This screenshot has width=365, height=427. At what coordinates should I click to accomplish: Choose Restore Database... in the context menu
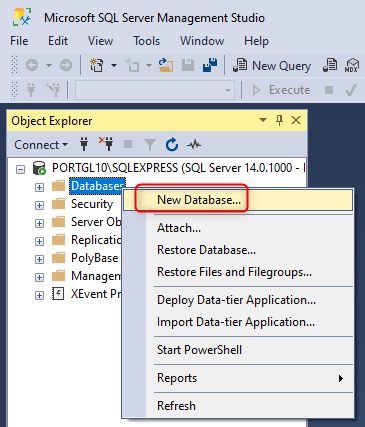tap(206, 250)
